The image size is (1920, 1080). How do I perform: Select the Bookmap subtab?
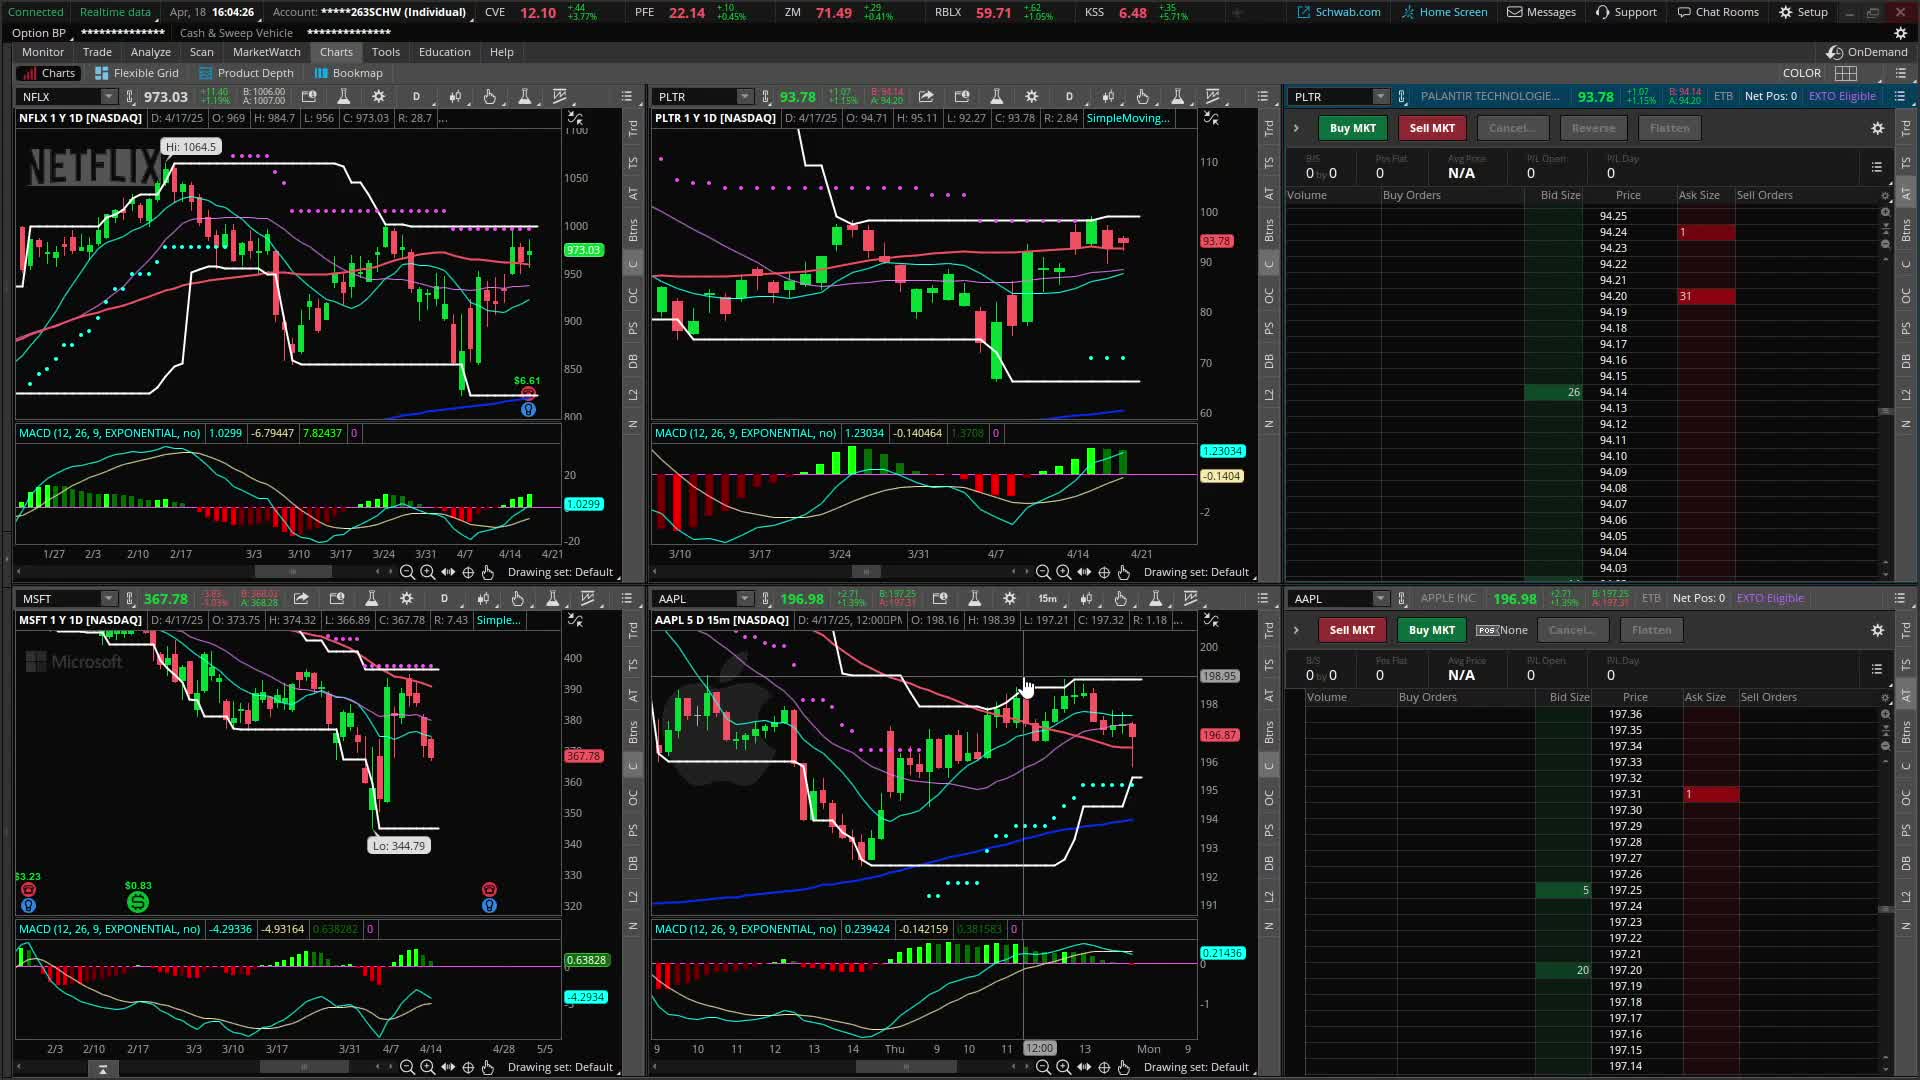tap(349, 73)
